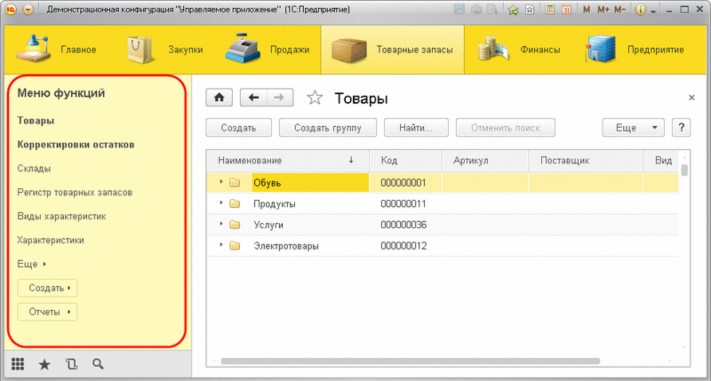Open Характеристики in functions menu
Image resolution: width=711 pixels, height=381 pixels.
point(50,240)
